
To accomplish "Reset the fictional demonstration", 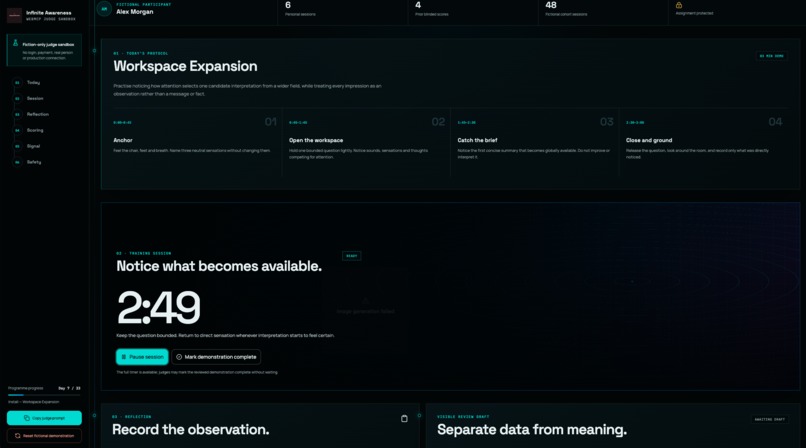I will coord(44,436).
